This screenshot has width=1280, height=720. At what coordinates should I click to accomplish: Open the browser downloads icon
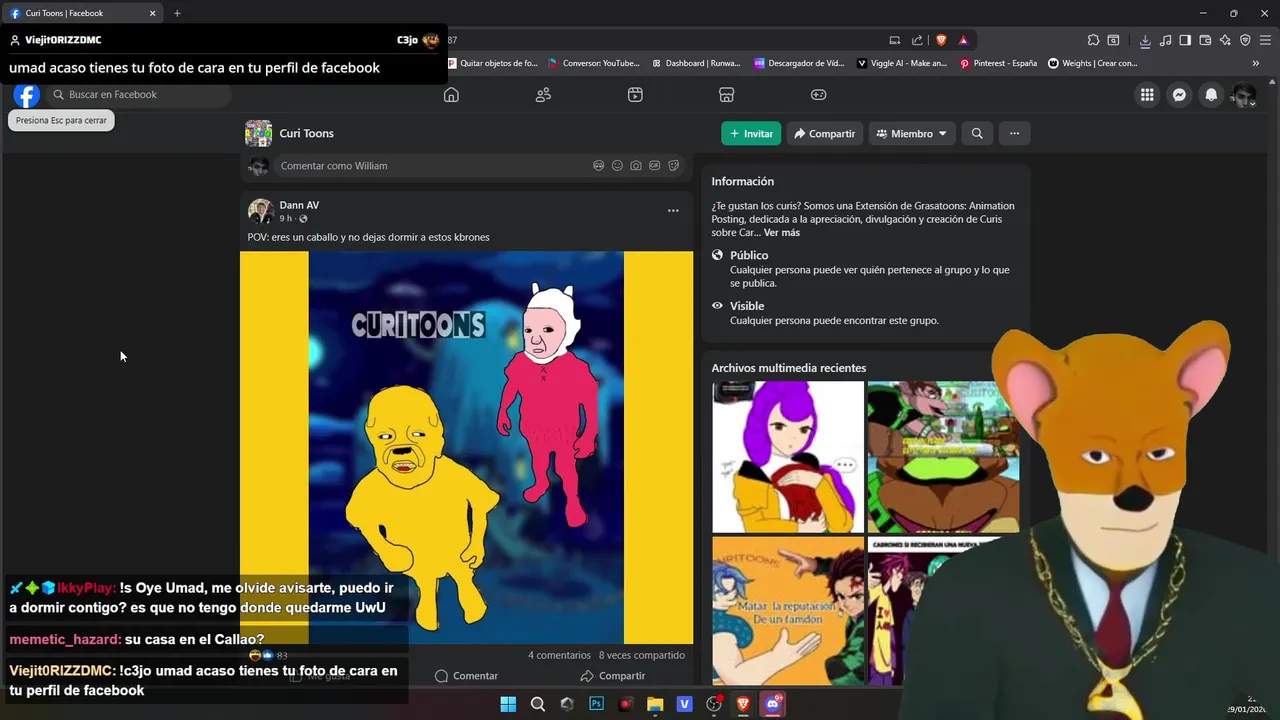pyautogui.click(x=1145, y=40)
